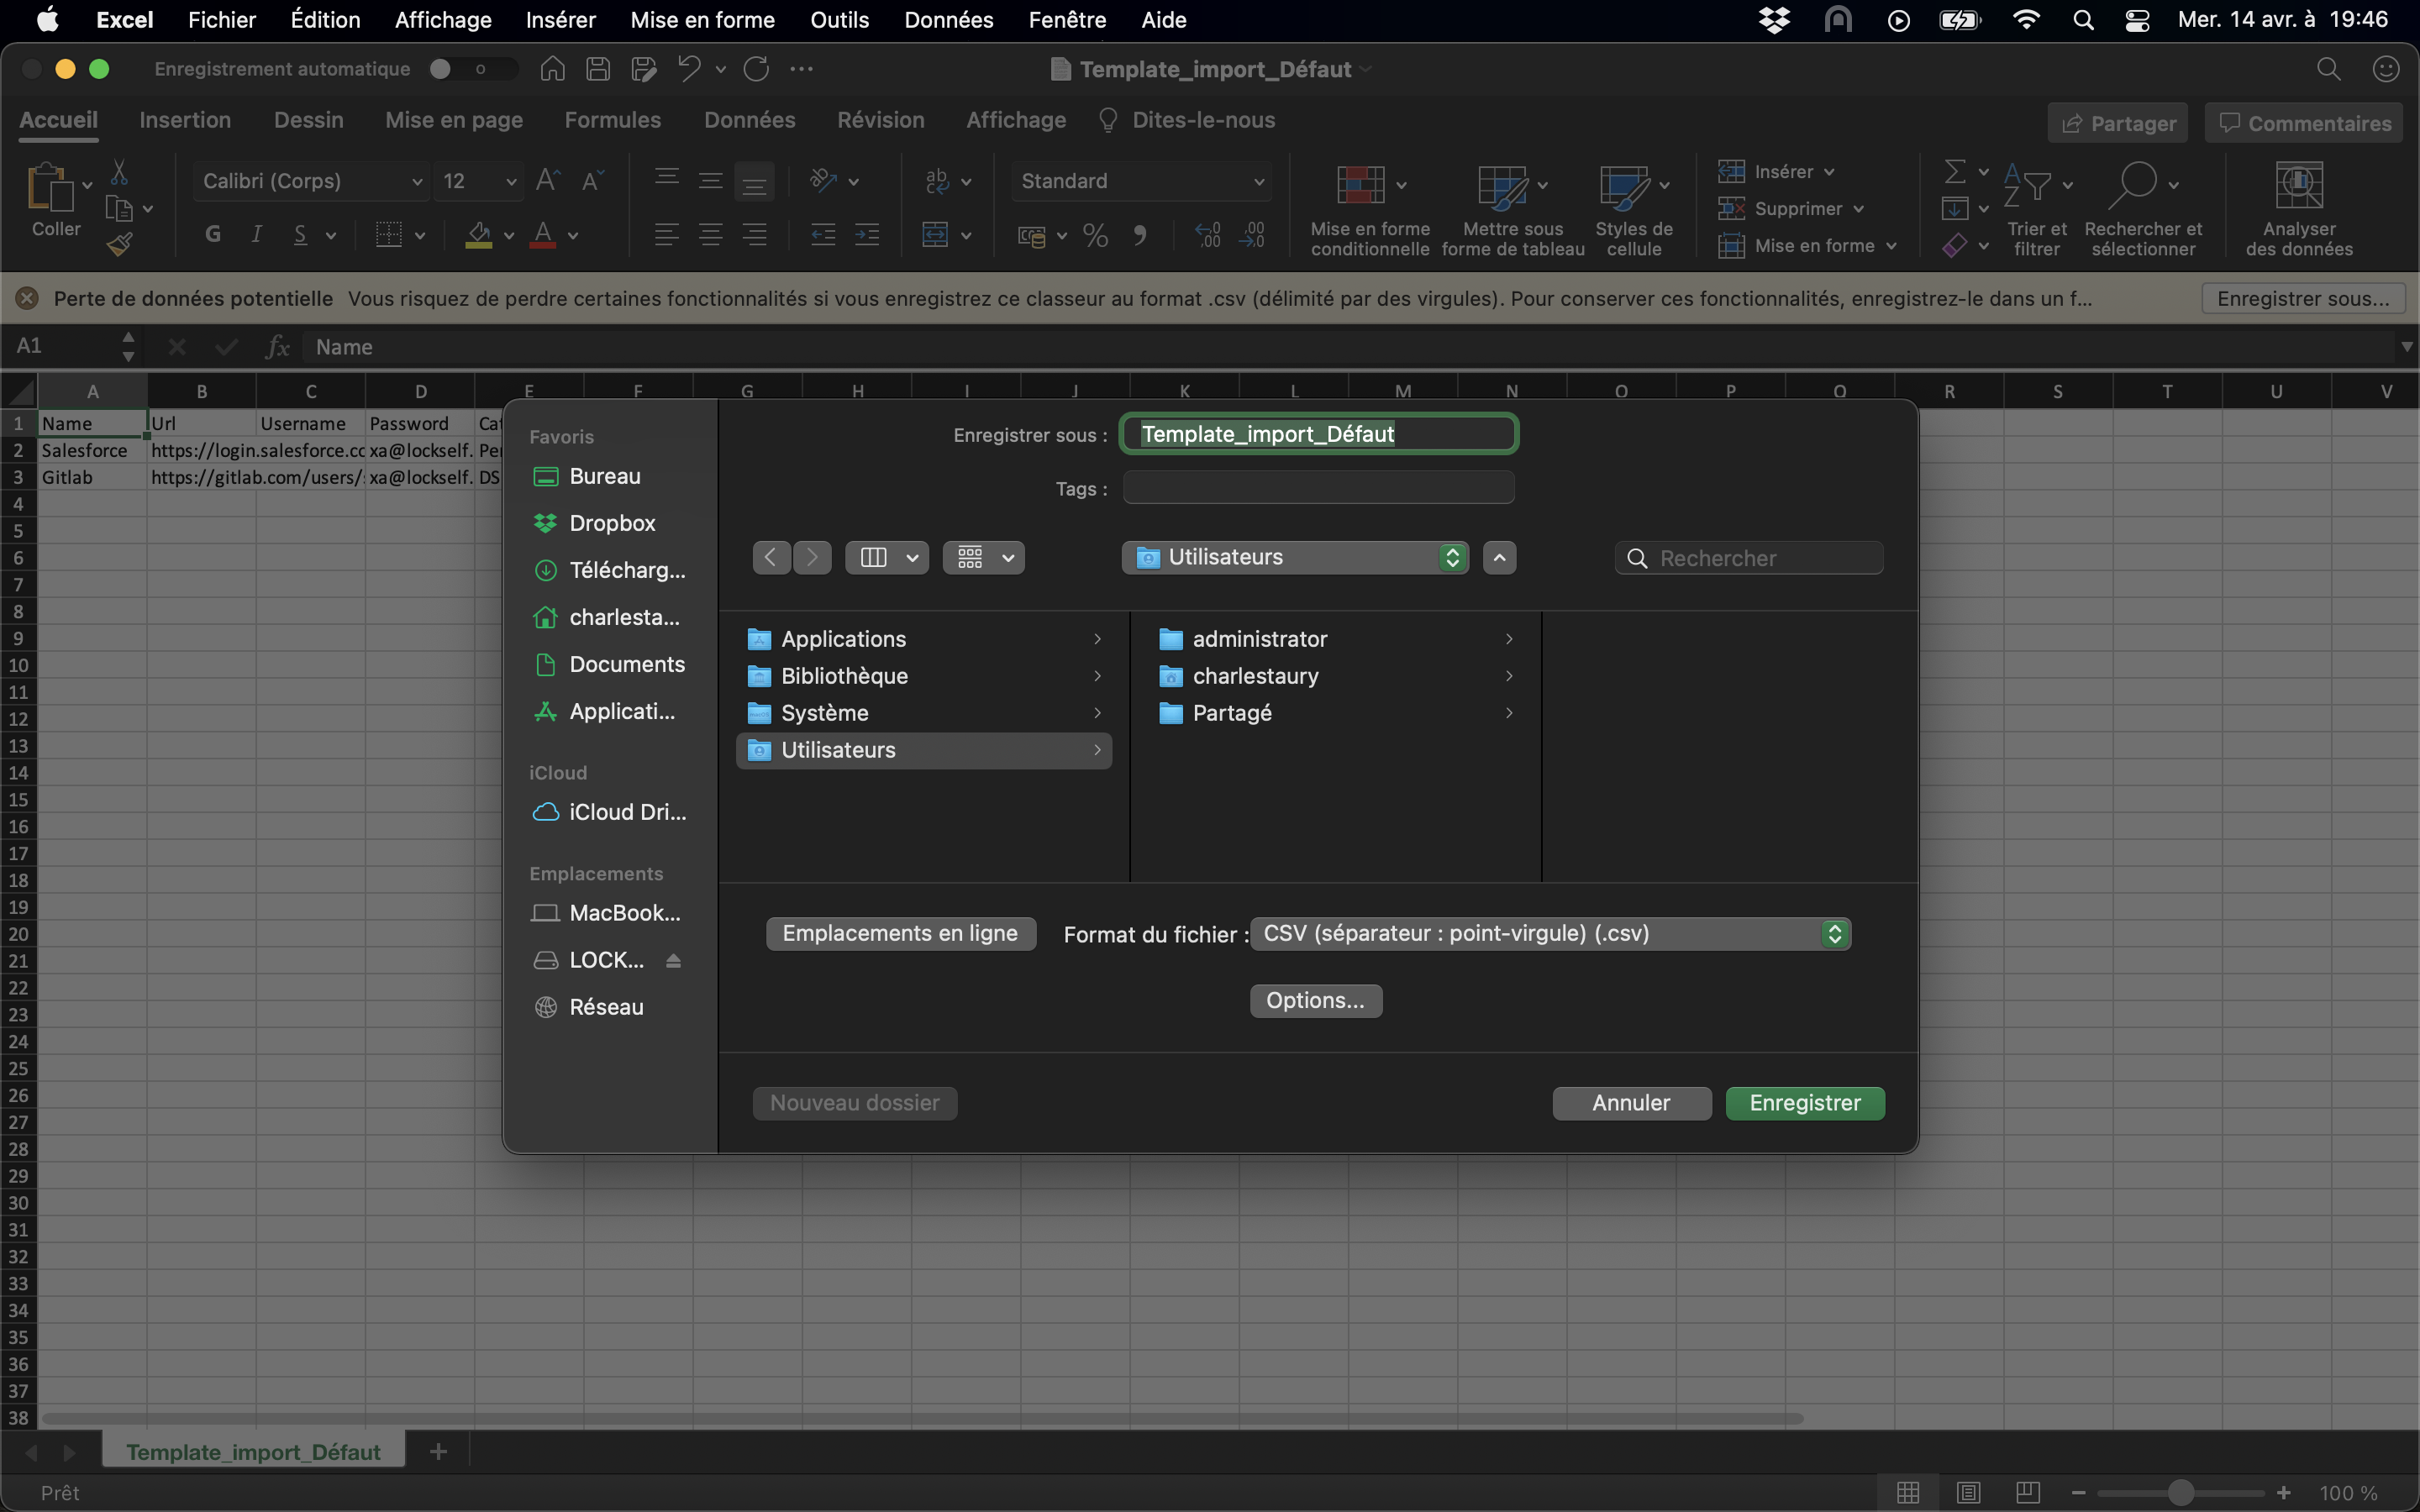
Task: Click the fill color bucket icon
Action: [479, 235]
